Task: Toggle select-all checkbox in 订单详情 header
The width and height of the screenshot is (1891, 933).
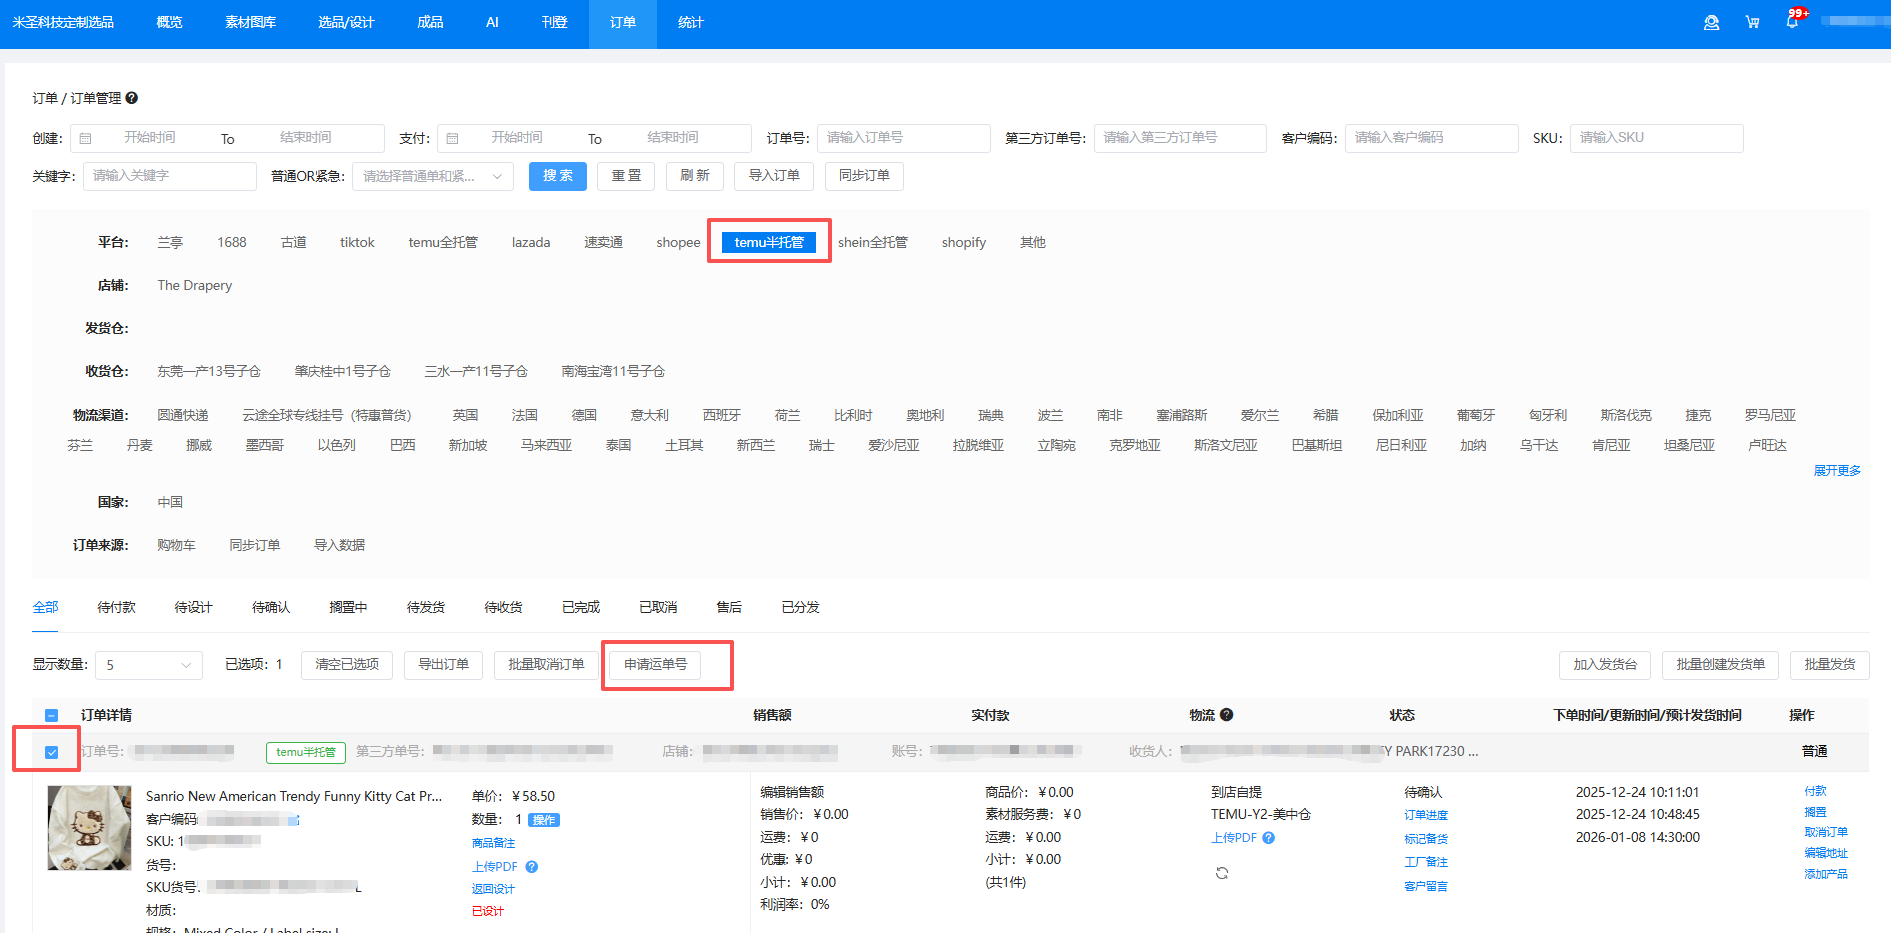Action: 52,715
